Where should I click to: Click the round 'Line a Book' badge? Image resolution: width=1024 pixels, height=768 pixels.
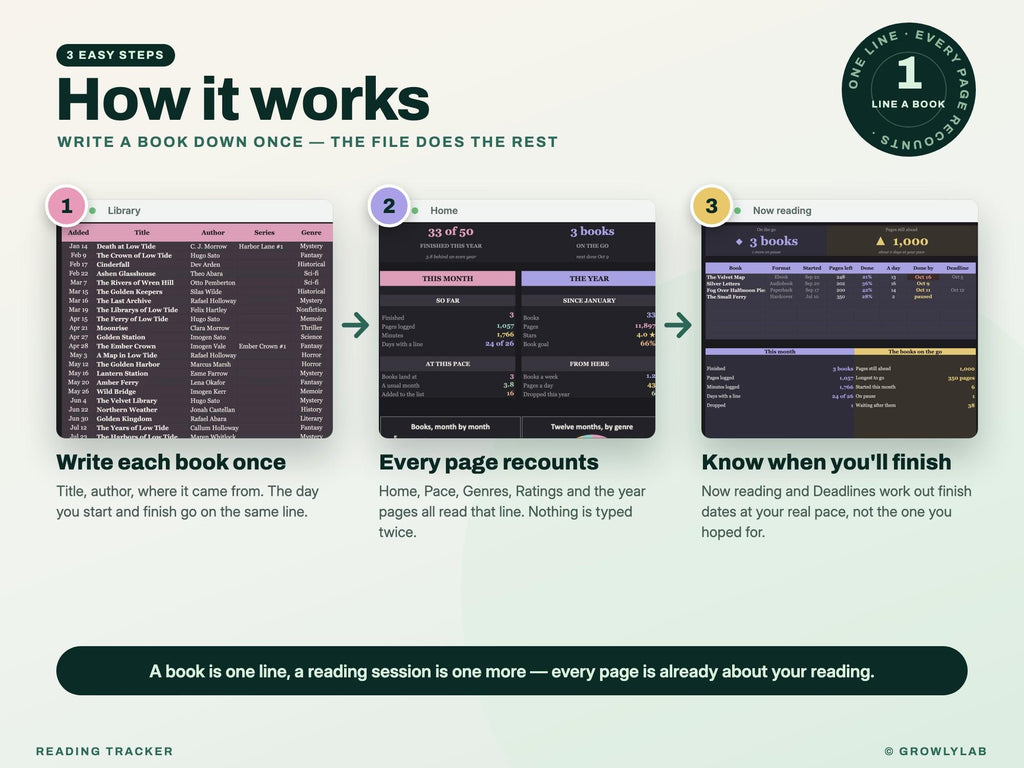(908, 89)
